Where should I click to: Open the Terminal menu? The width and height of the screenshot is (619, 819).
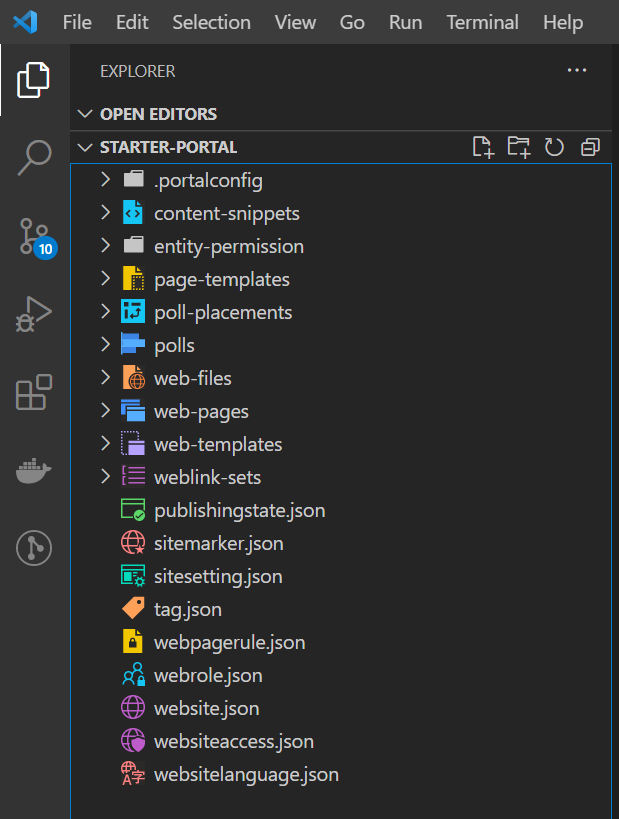(x=482, y=22)
